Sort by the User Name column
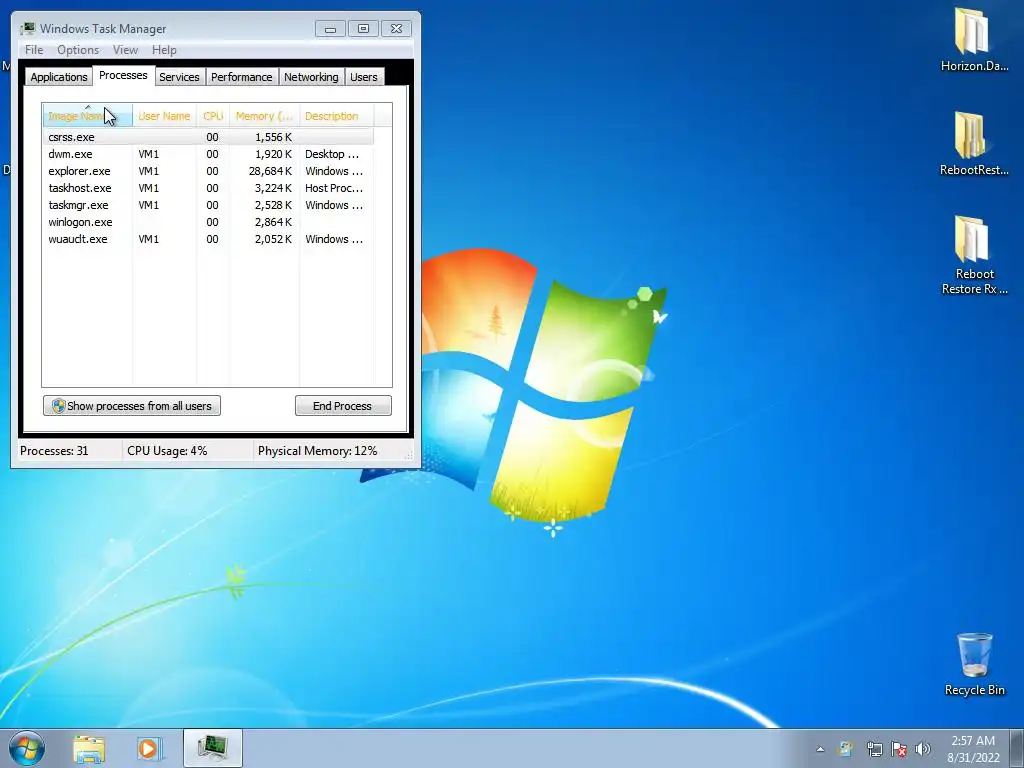The image size is (1024, 768). point(164,116)
